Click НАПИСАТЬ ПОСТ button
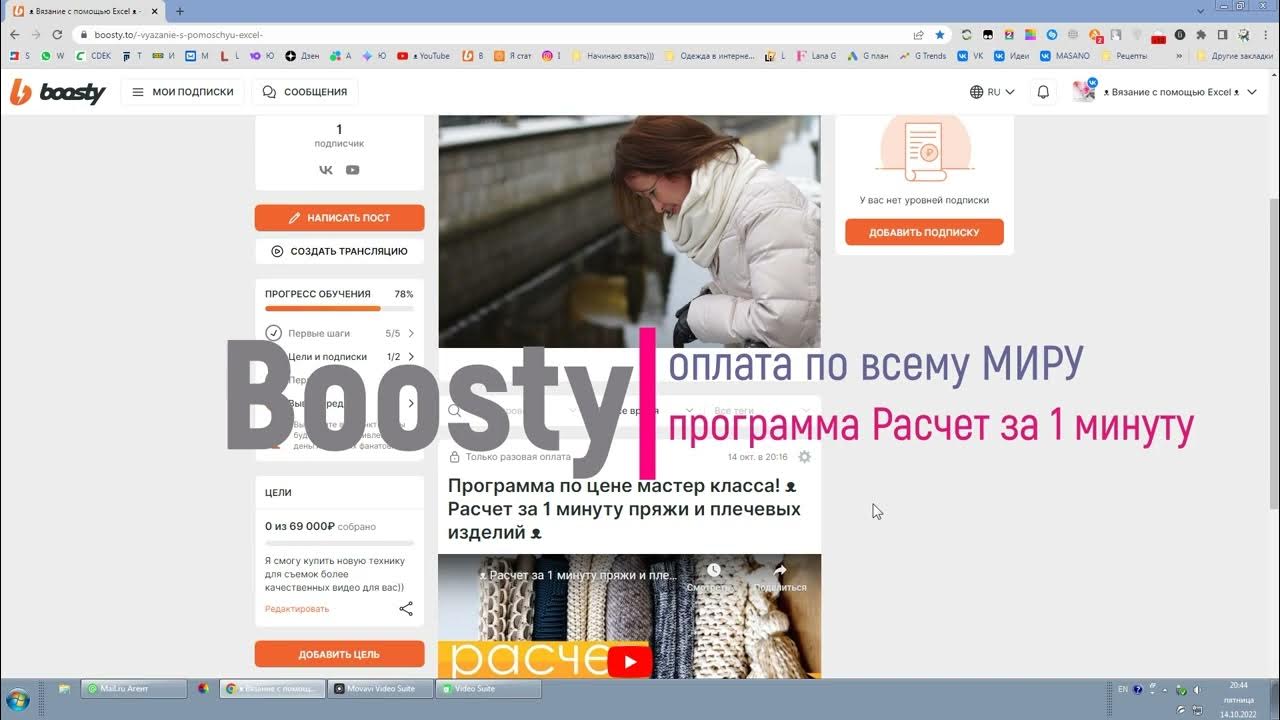The image size is (1280, 720). (340, 217)
